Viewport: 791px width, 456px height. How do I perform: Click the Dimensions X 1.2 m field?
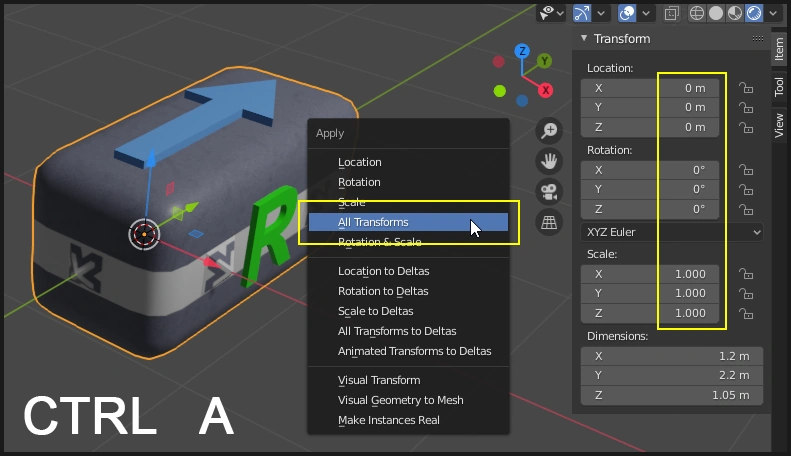672,356
